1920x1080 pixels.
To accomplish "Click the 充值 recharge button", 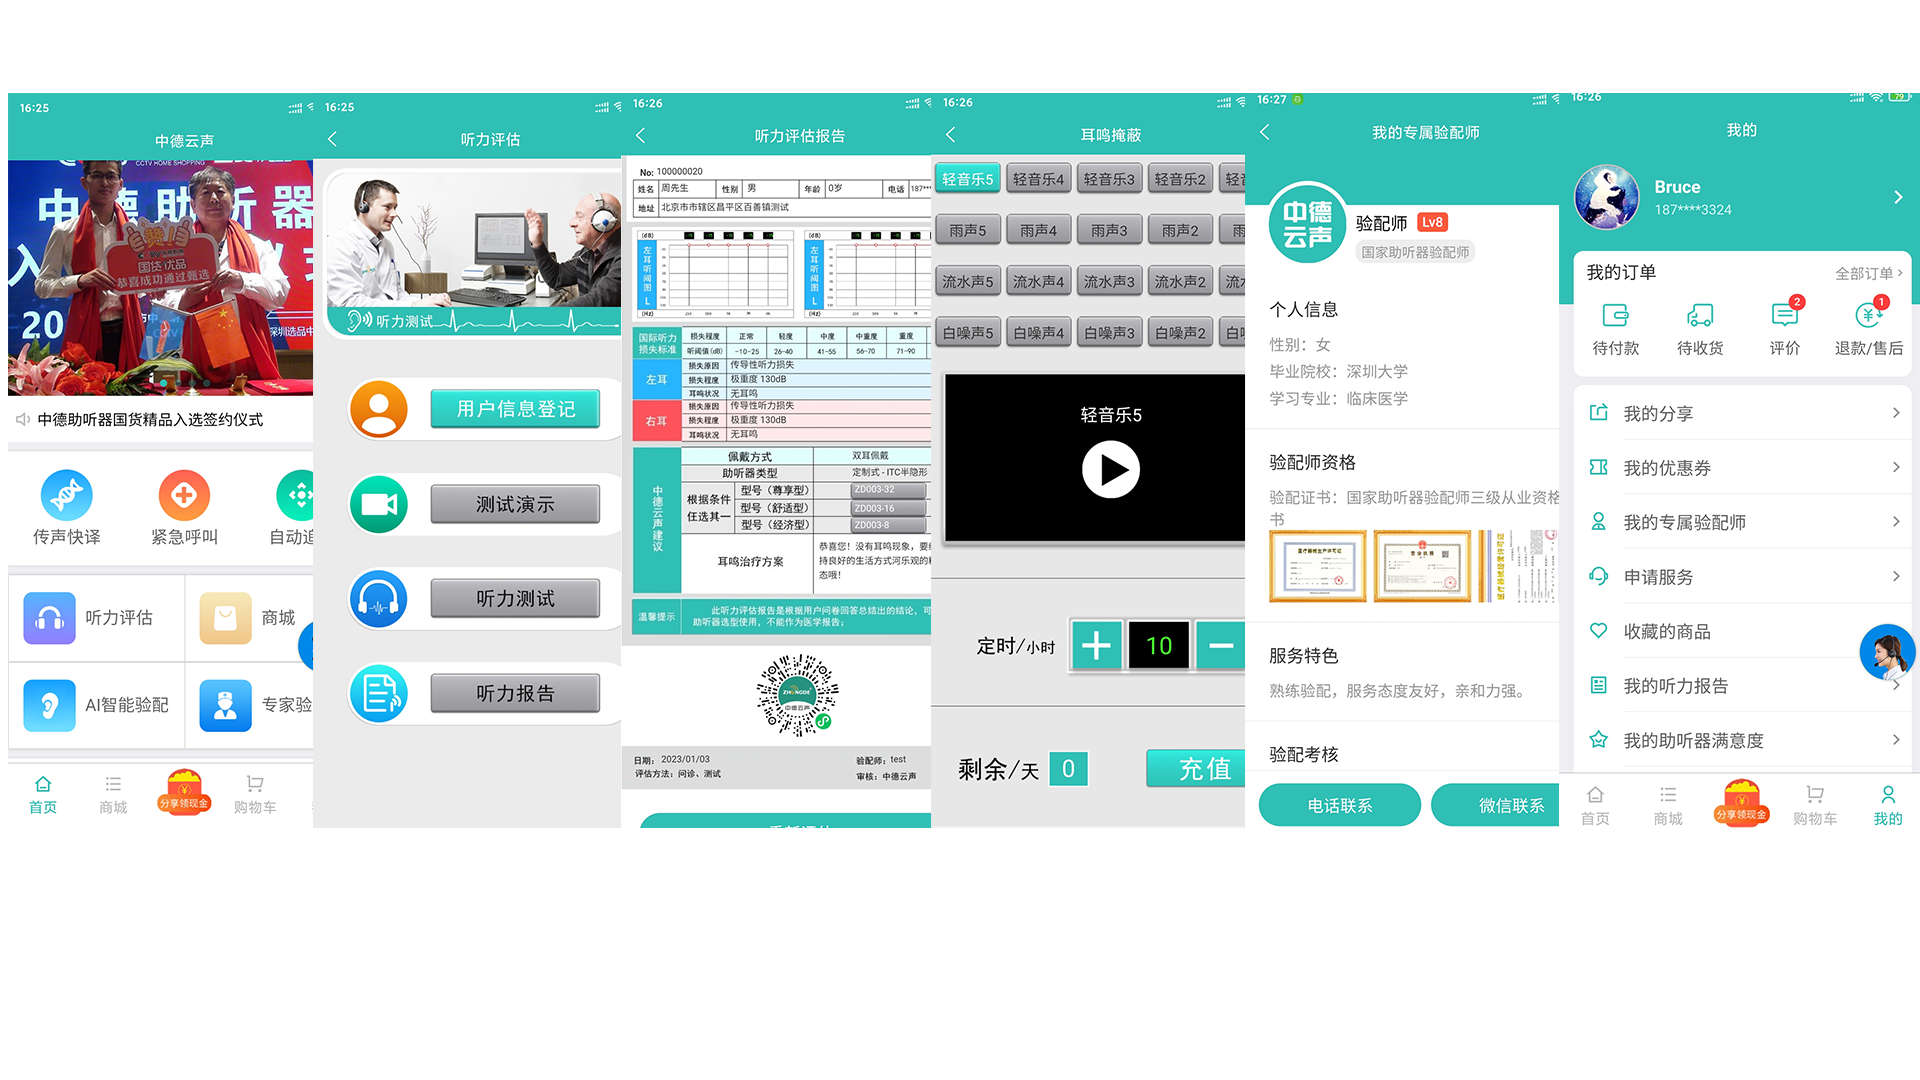I will tap(1197, 768).
